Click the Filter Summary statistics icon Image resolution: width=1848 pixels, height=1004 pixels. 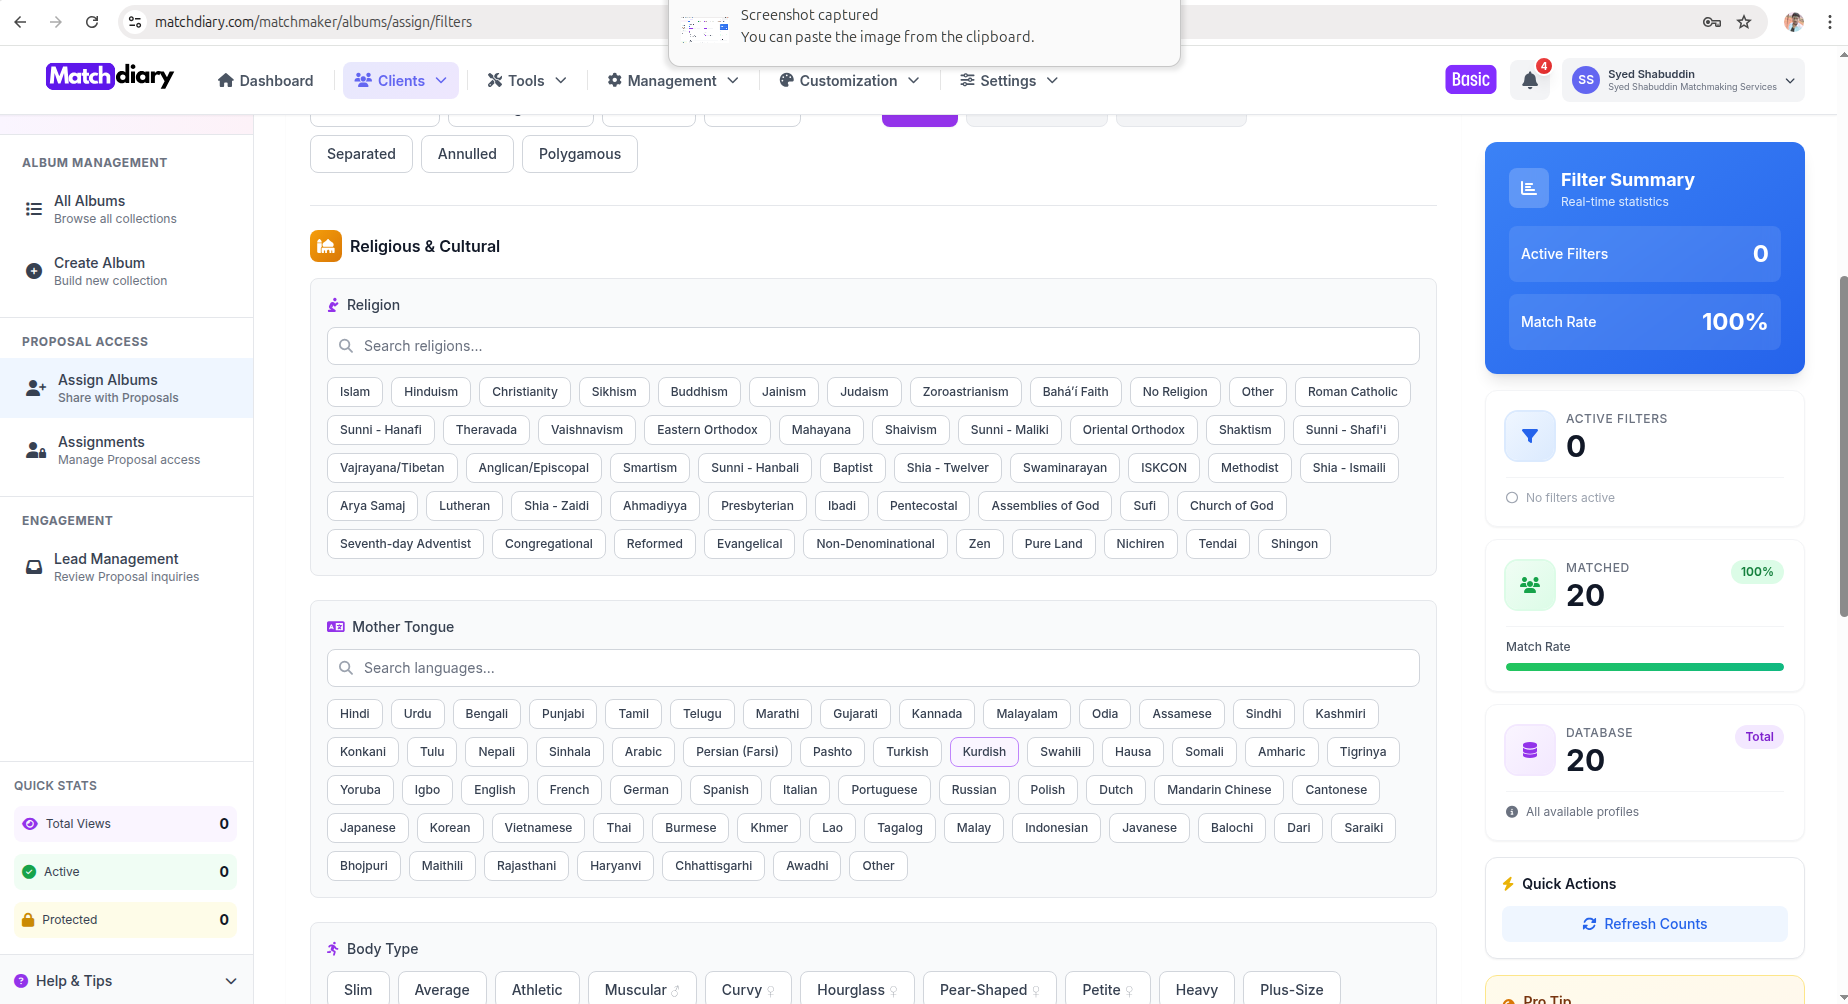click(1528, 188)
